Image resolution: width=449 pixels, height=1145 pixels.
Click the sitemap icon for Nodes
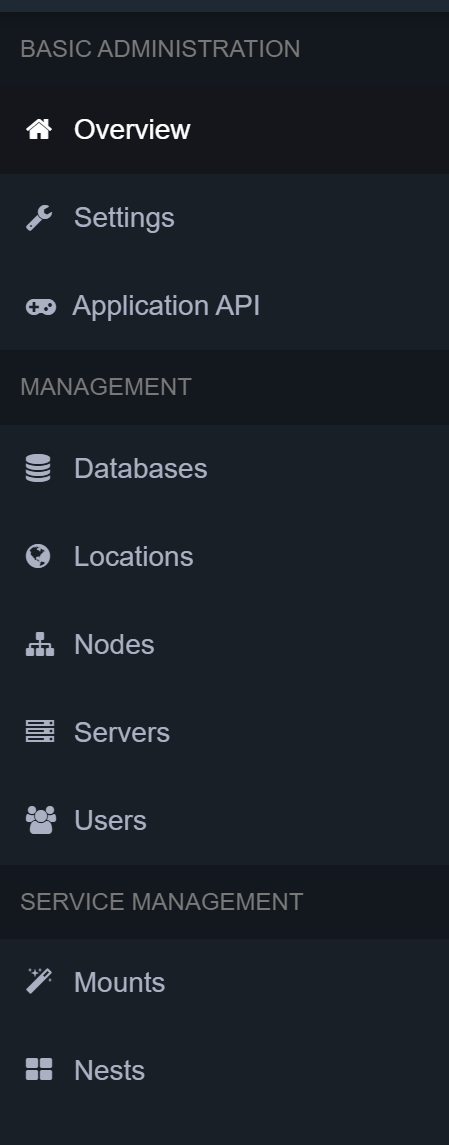pyautogui.click(x=39, y=644)
